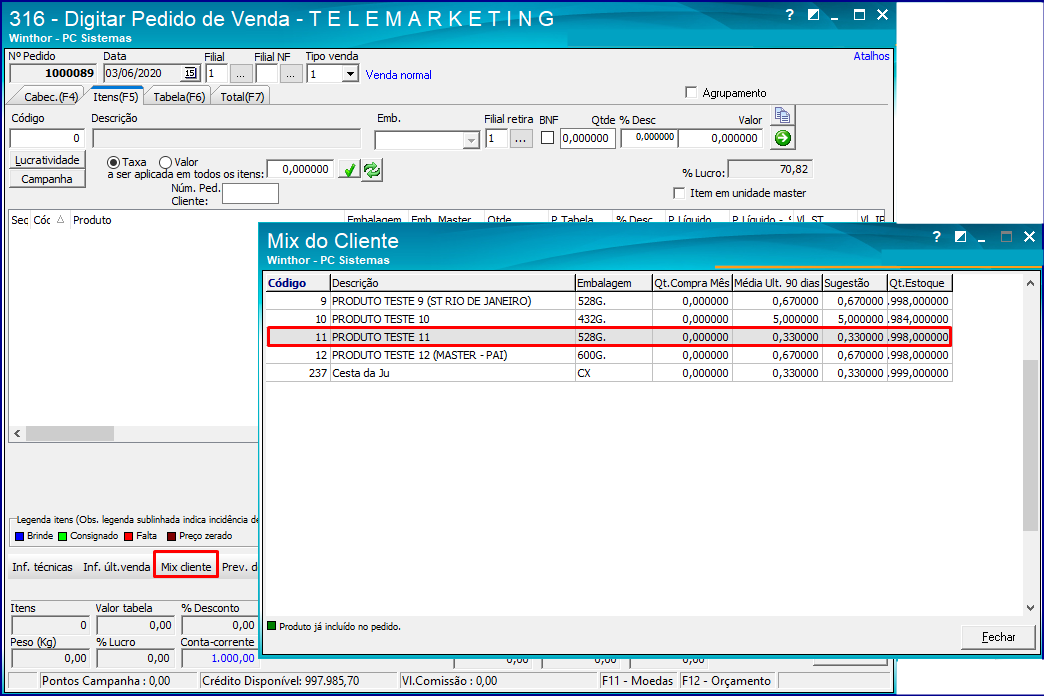Select the Taxa radio button
This screenshot has width=1044, height=696.
(113, 163)
